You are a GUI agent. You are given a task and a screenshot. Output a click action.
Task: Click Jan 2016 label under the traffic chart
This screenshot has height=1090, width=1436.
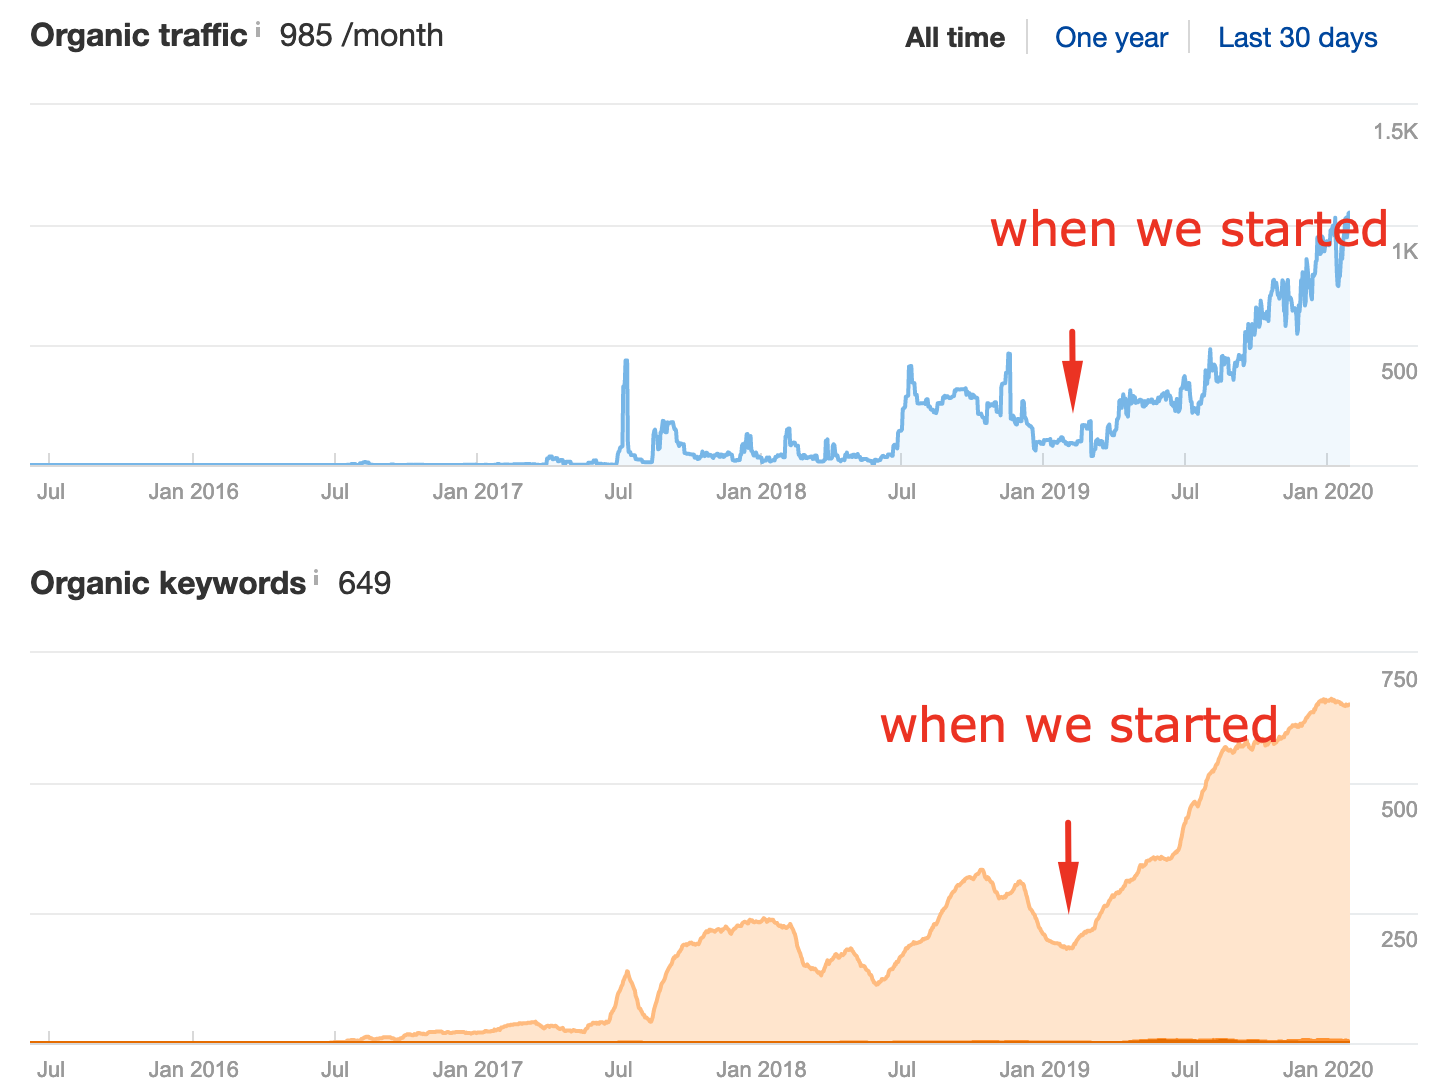193,491
